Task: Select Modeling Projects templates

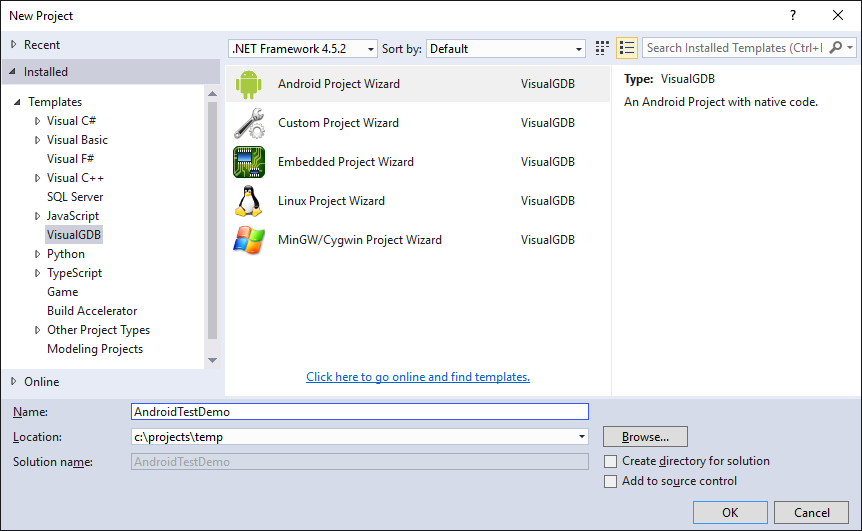Action: coord(95,349)
